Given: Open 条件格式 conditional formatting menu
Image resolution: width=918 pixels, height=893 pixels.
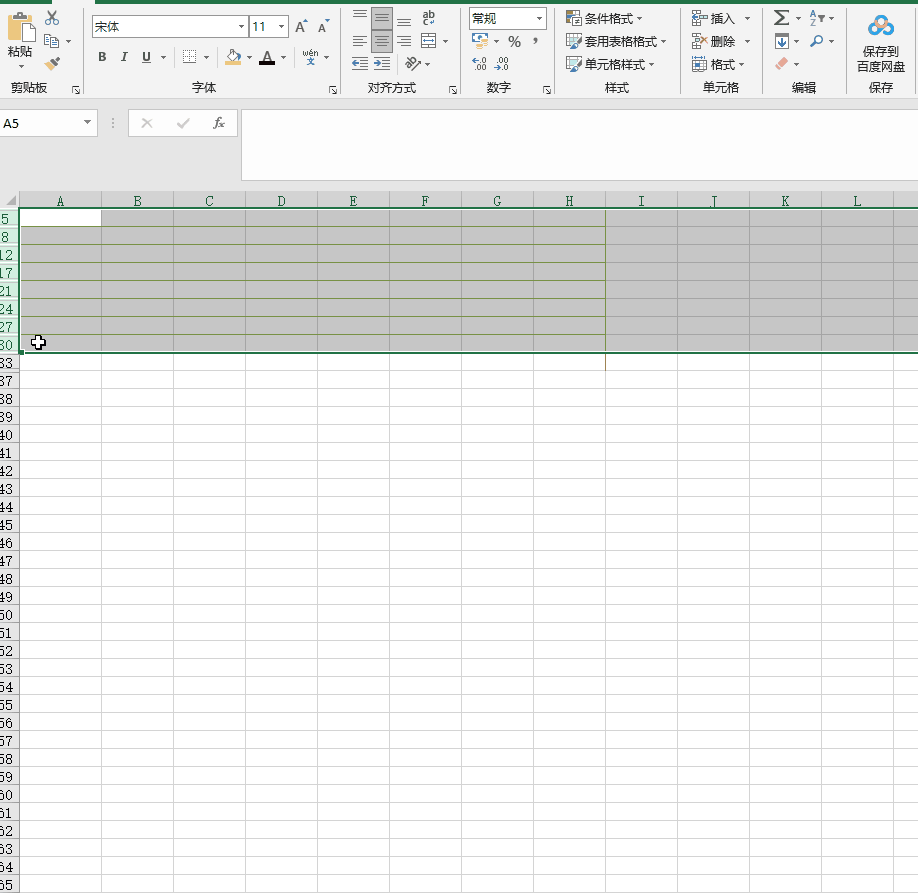Looking at the screenshot, I should pos(604,18).
